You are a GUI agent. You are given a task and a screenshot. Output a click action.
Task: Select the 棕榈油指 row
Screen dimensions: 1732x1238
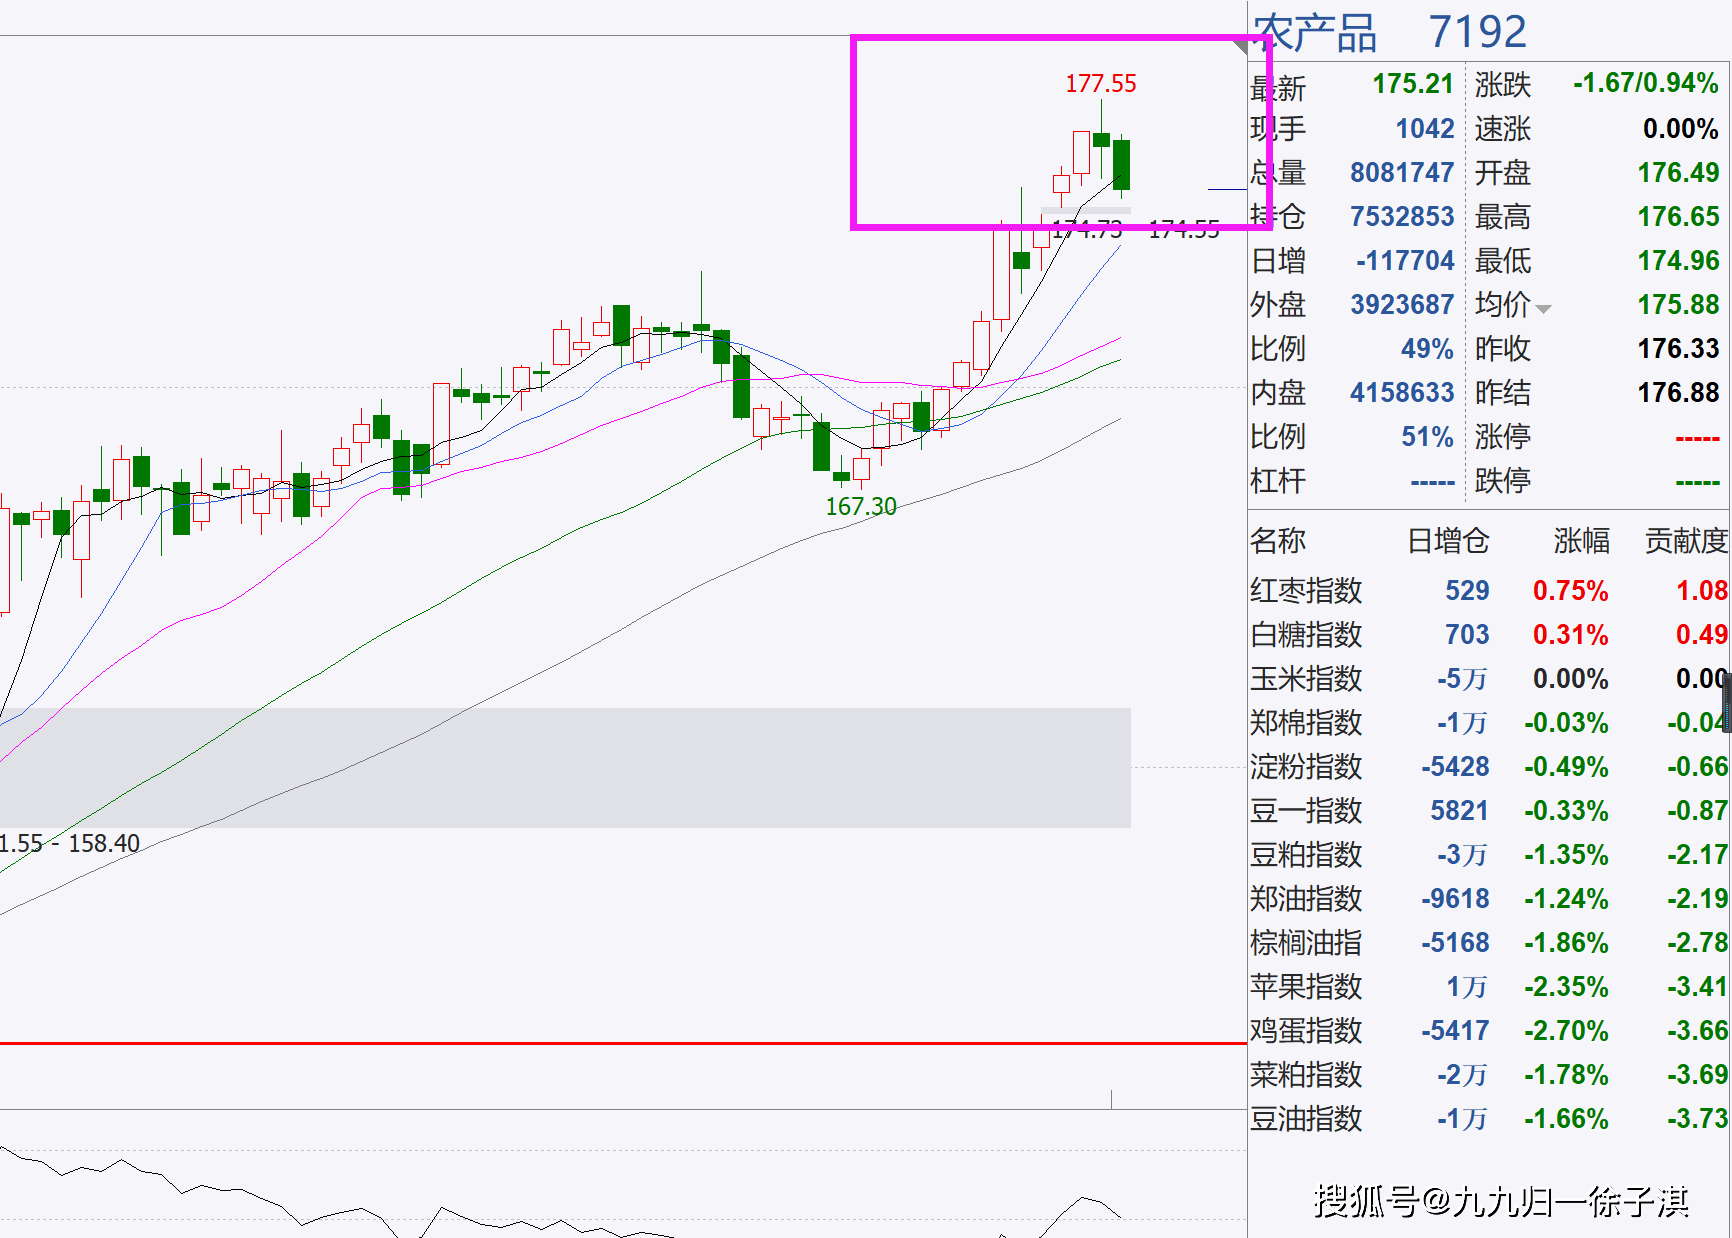click(x=1489, y=943)
